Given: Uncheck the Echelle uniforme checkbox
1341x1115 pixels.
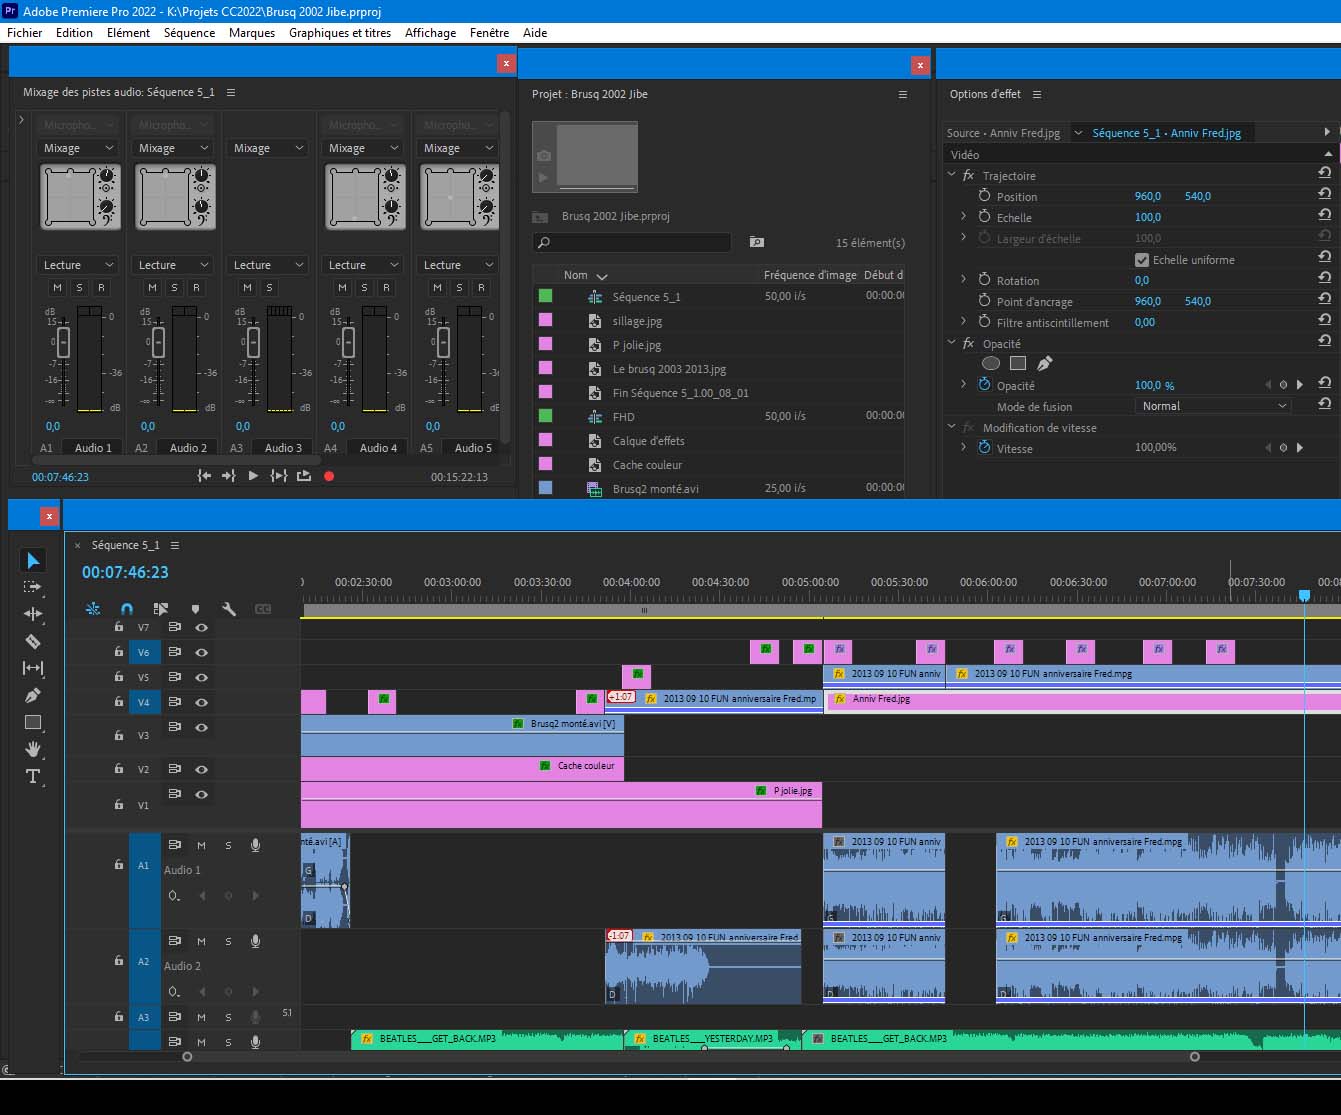Looking at the screenshot, I should point(1142,260).
